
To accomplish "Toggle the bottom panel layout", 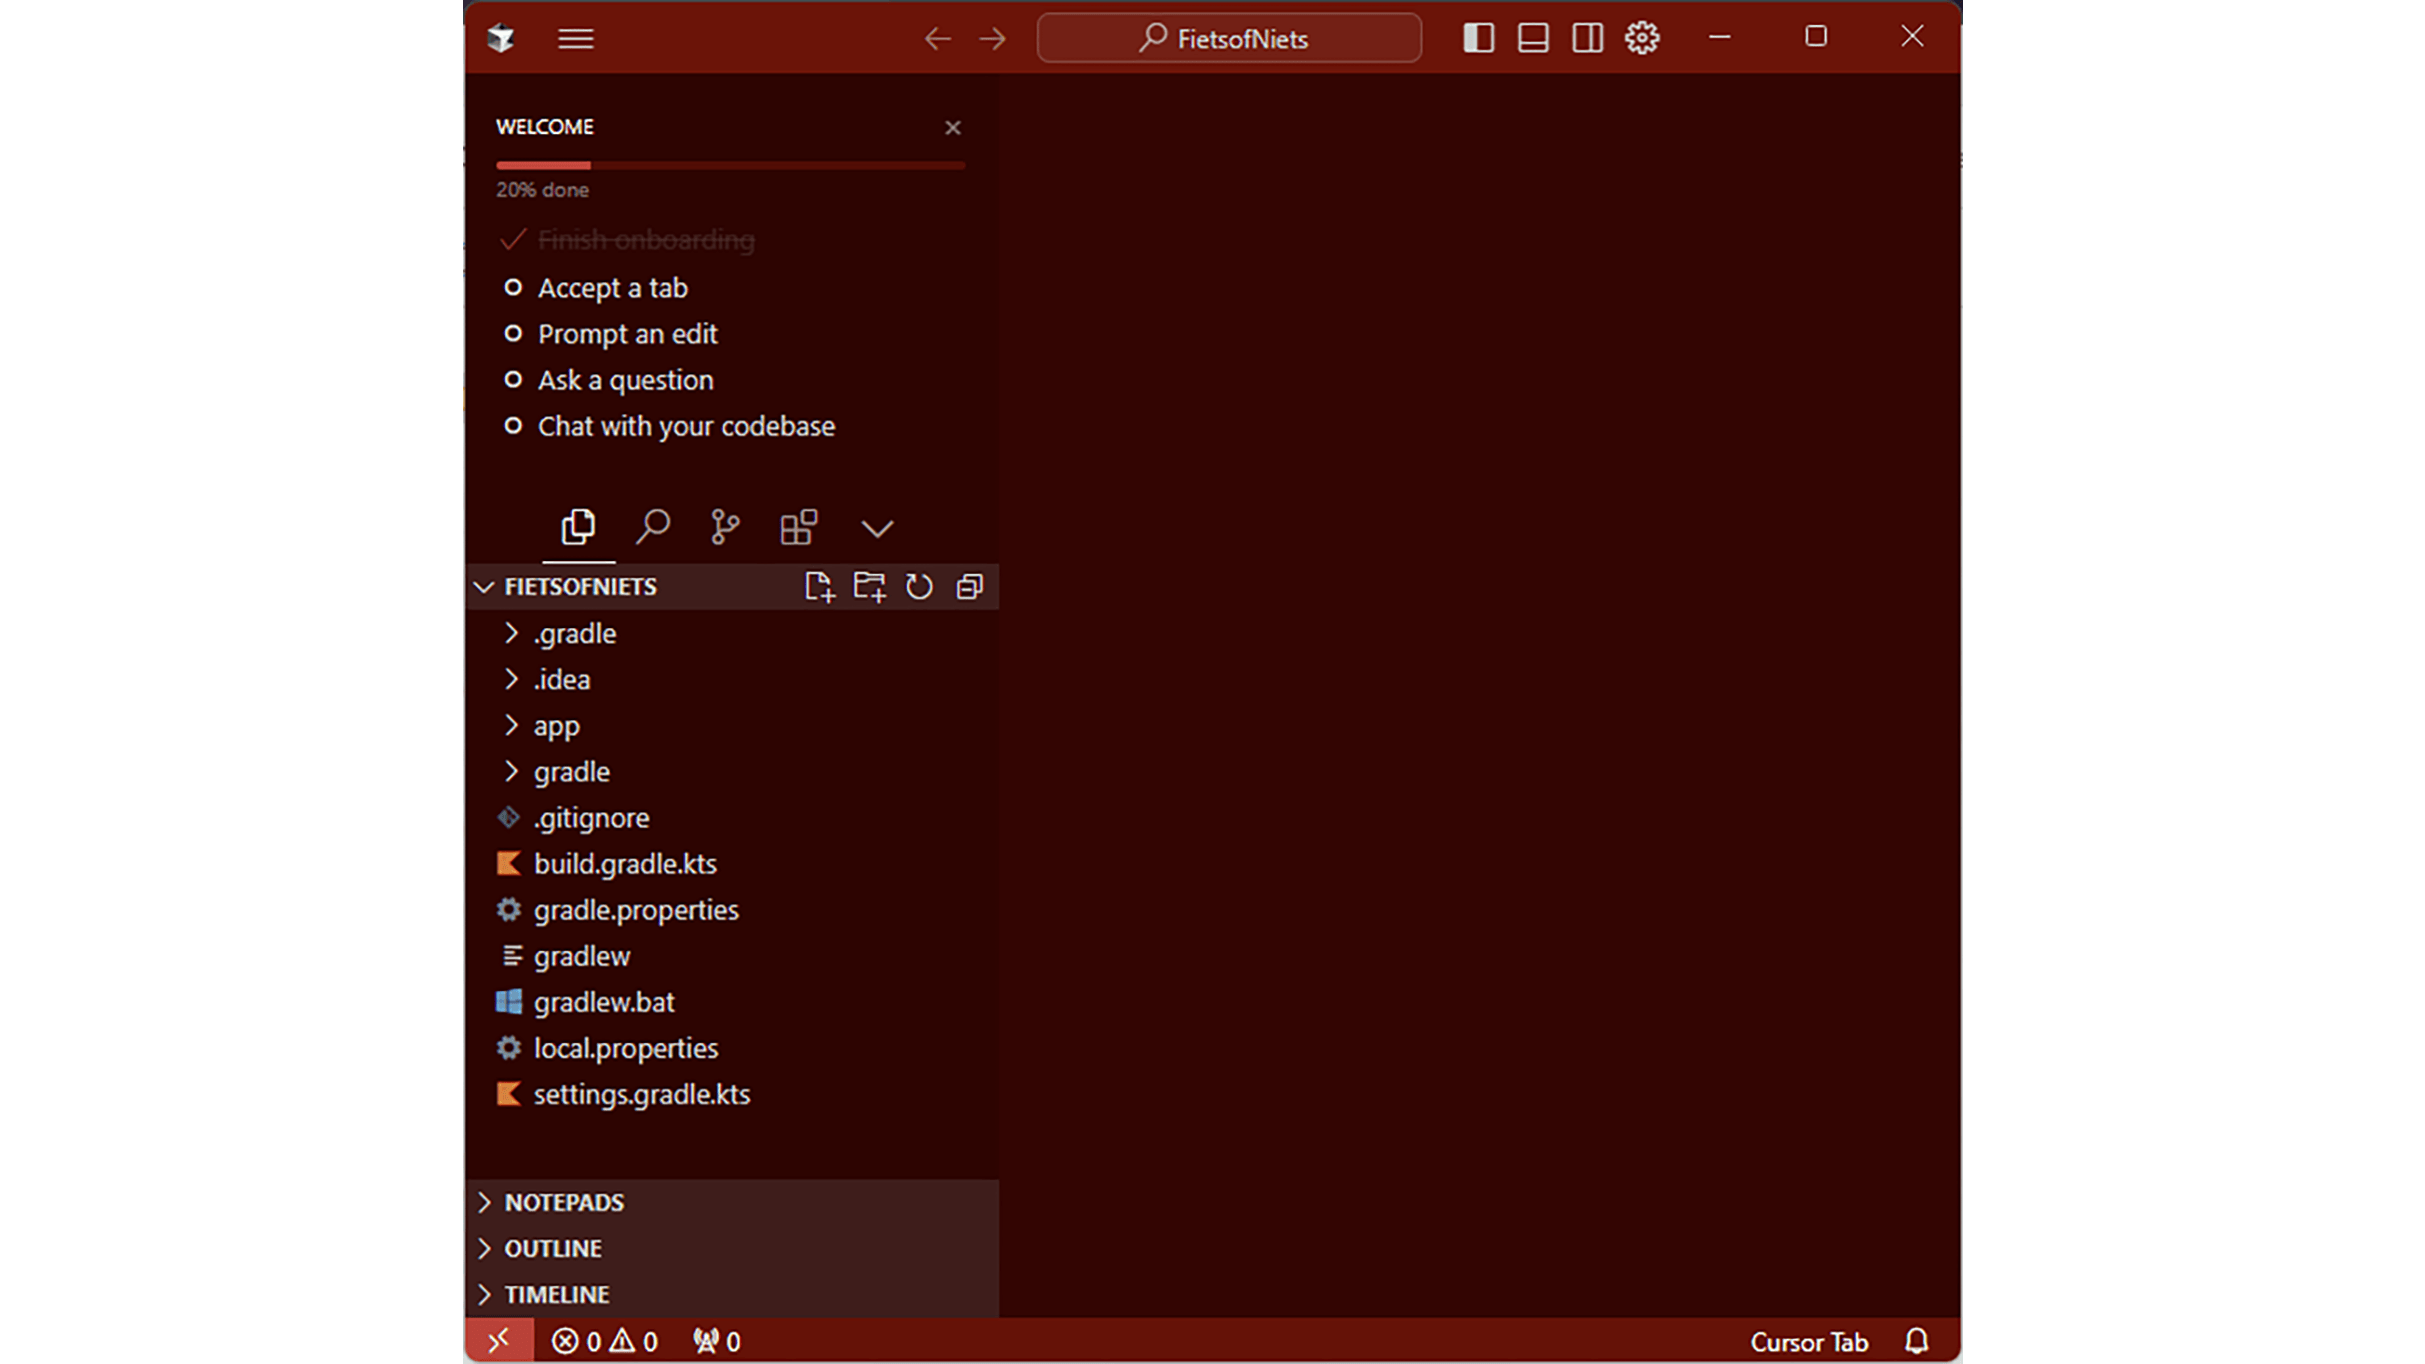I will (x=1532, y=38).
